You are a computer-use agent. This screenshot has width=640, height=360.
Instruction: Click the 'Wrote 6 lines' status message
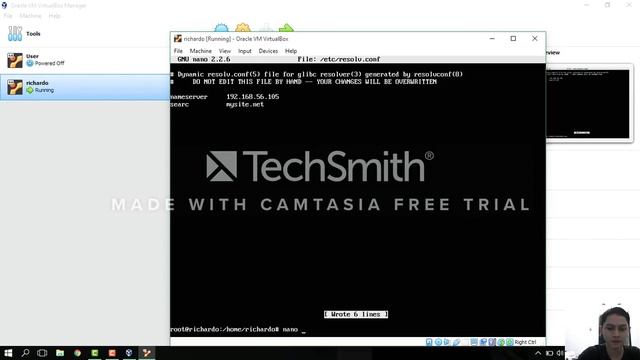pos(356,314)
